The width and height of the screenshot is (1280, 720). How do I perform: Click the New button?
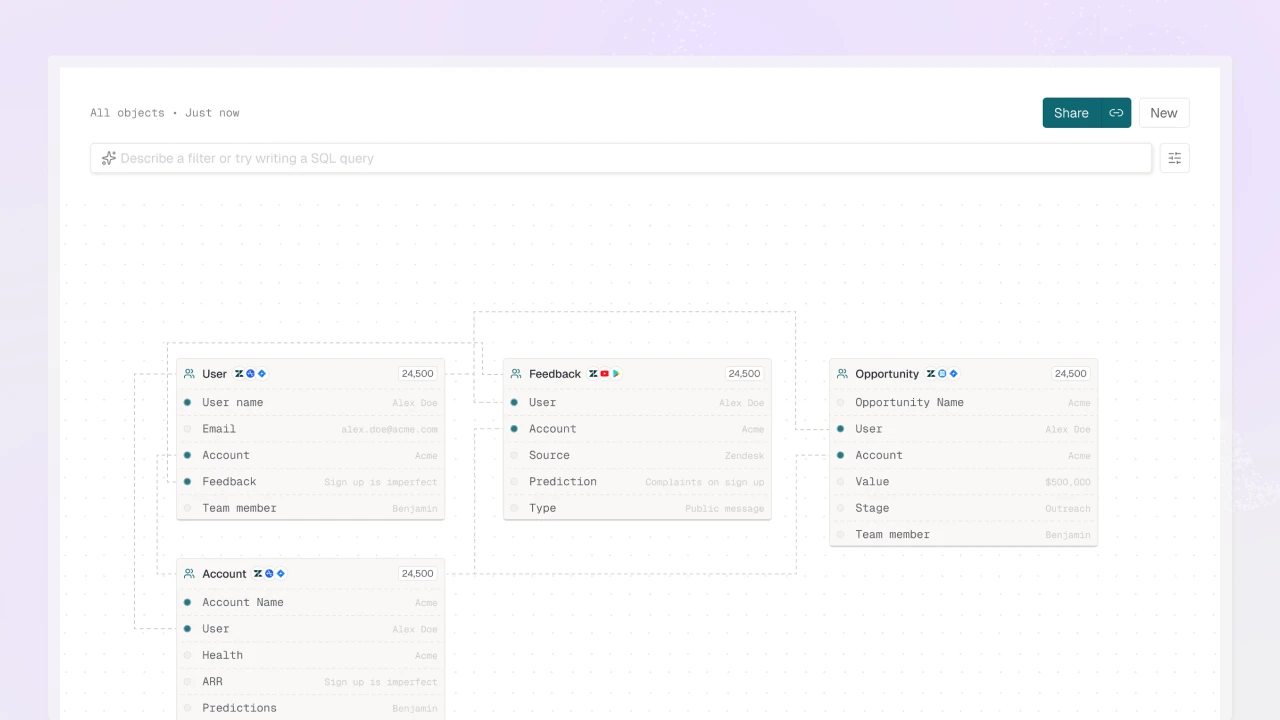pos(1164,113)
